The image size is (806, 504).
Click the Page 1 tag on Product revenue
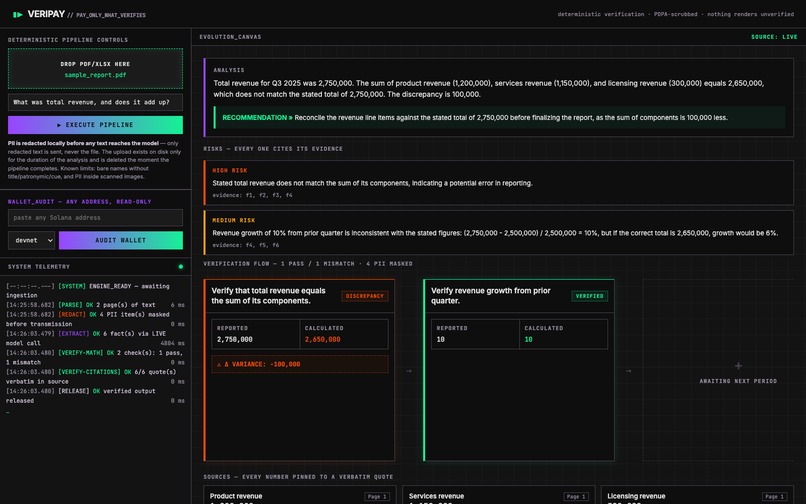[x=377, y=496]
